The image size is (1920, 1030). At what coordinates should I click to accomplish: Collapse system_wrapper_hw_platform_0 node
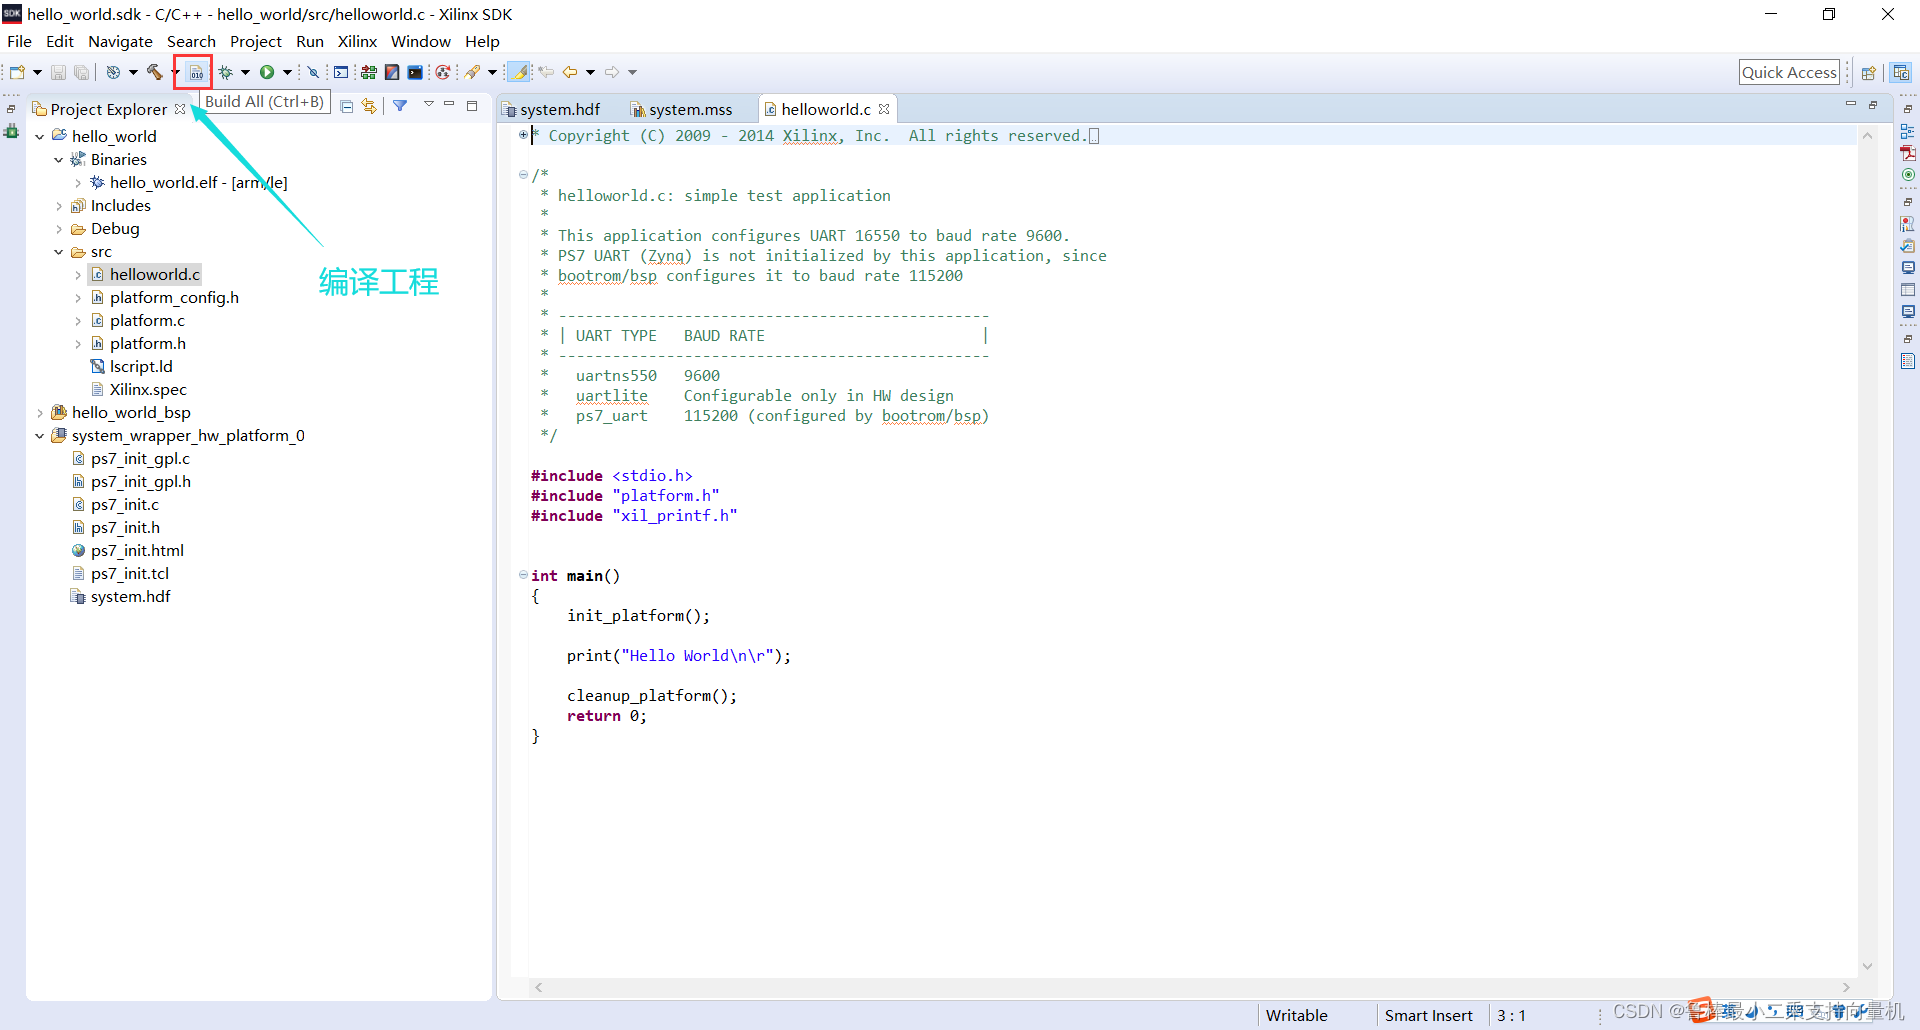[x=39, y=436]
